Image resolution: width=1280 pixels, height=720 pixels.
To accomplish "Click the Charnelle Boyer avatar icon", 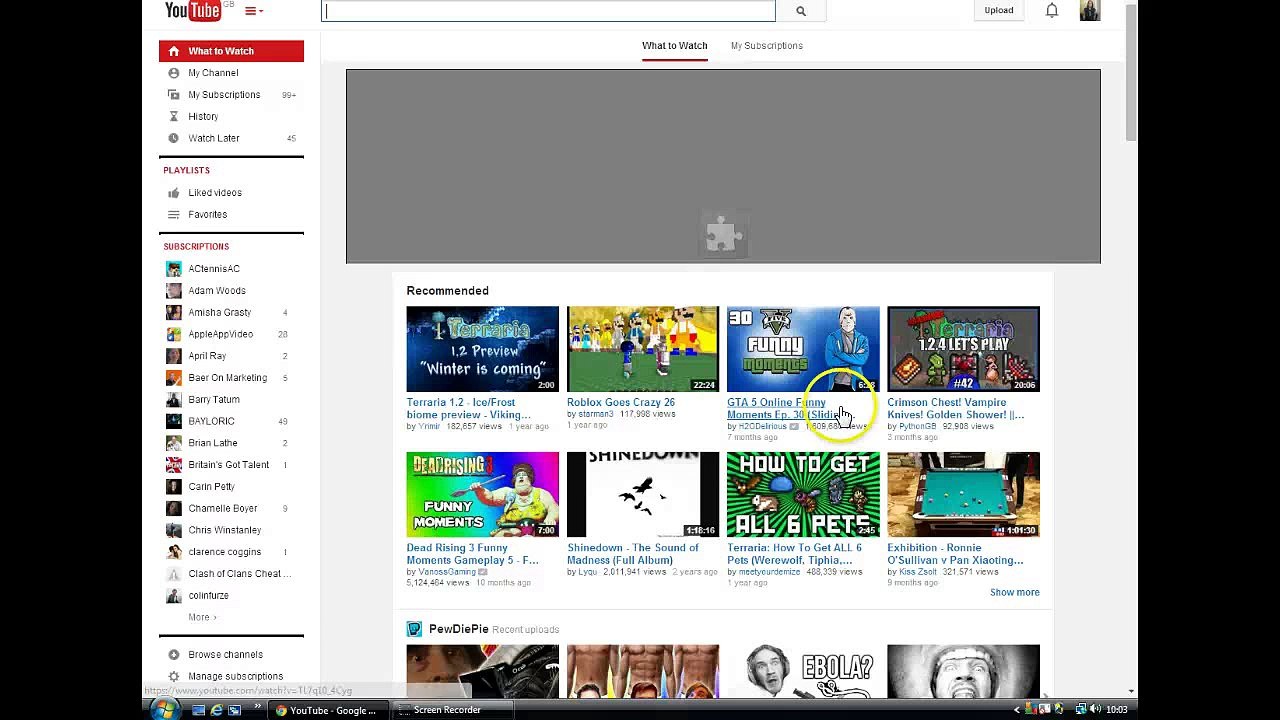I will coord(174,509).
